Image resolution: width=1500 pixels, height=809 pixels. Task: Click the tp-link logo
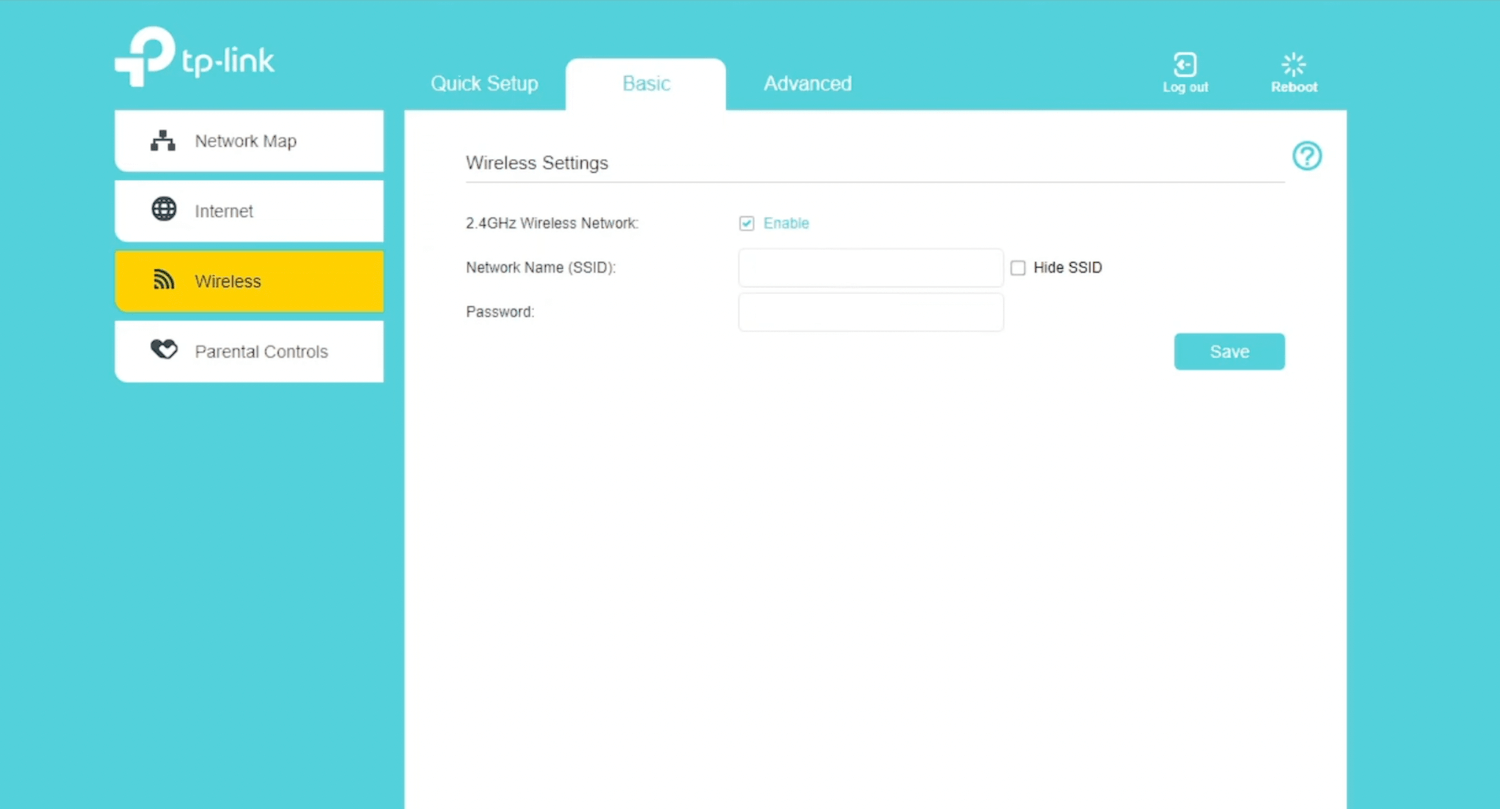[x=195, y=58]
